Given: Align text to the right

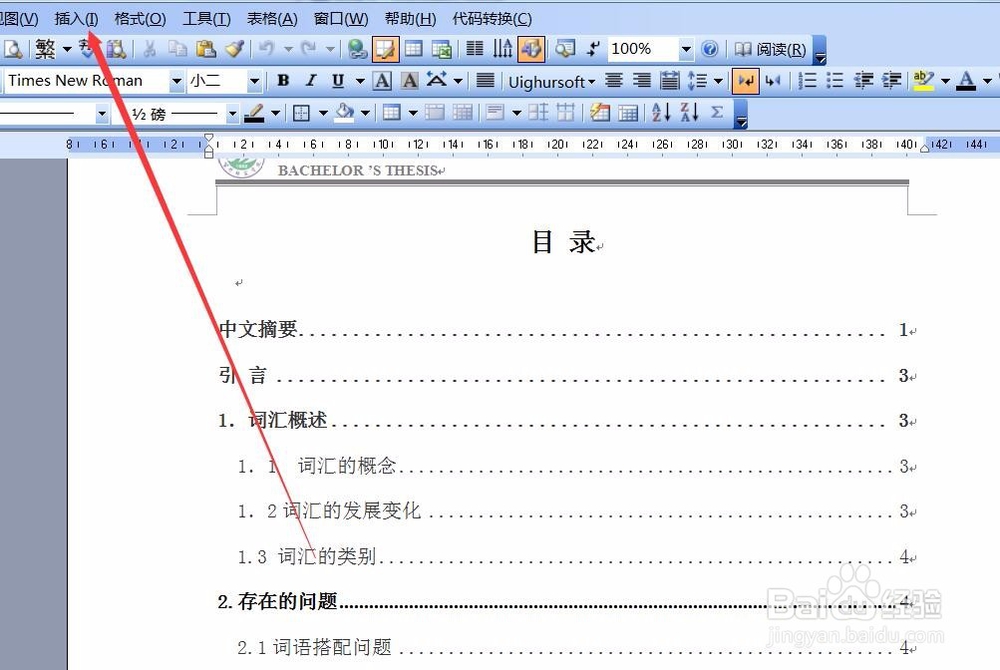Looking at the screenshot, I should click(642, 80).
